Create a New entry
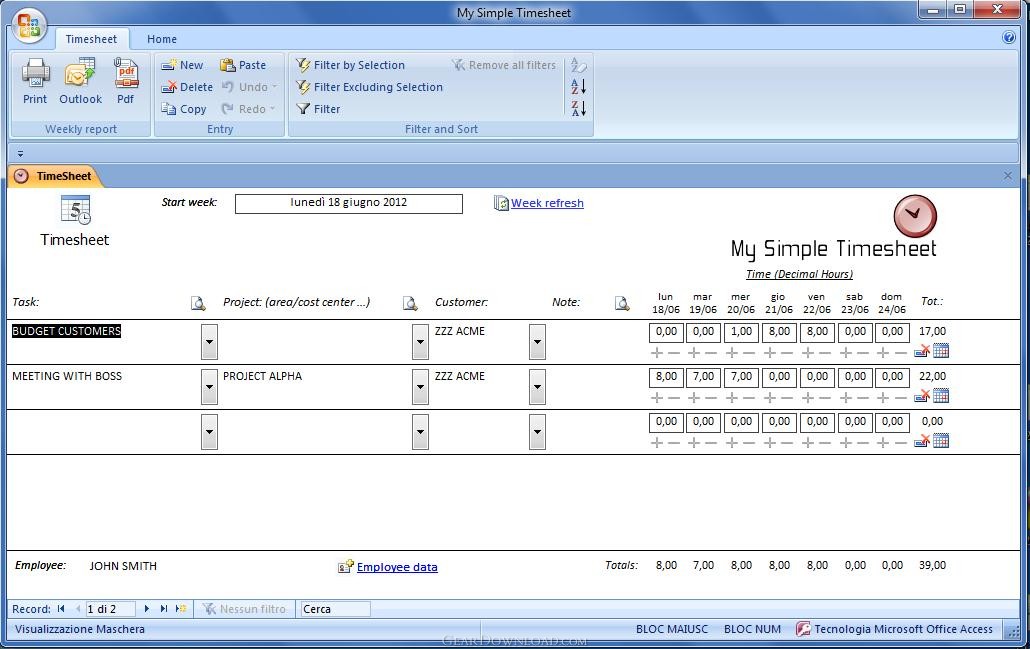This screenshot has width=1030, height=649. coord(183,65)
